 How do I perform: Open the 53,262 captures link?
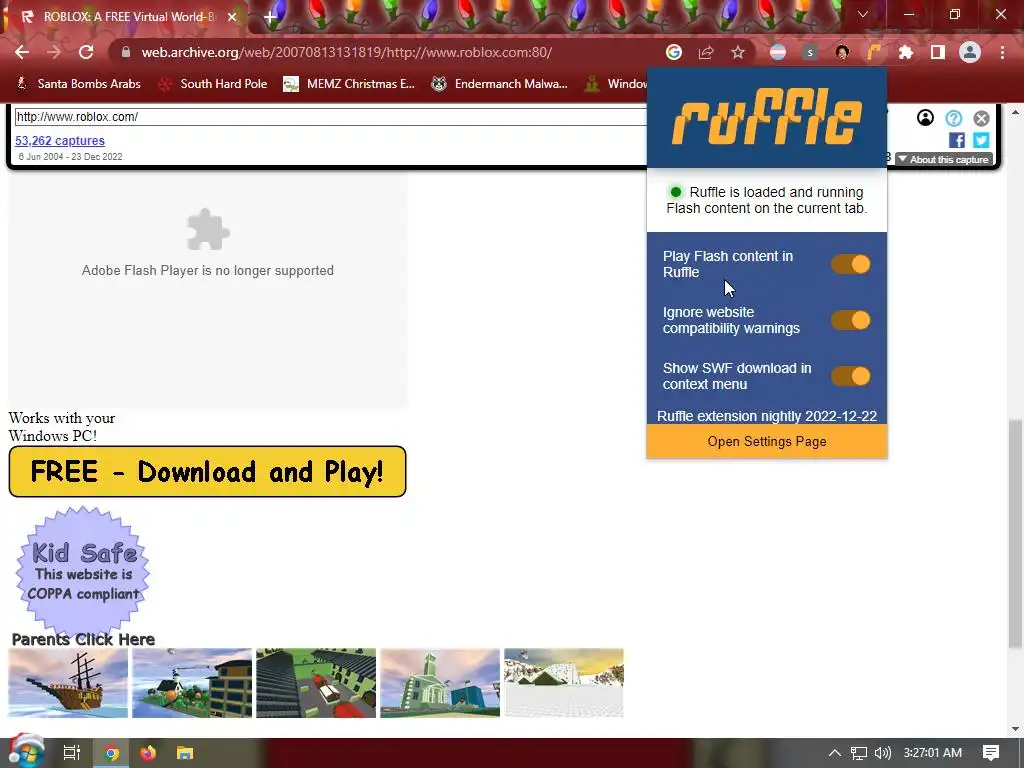(59, 140)
